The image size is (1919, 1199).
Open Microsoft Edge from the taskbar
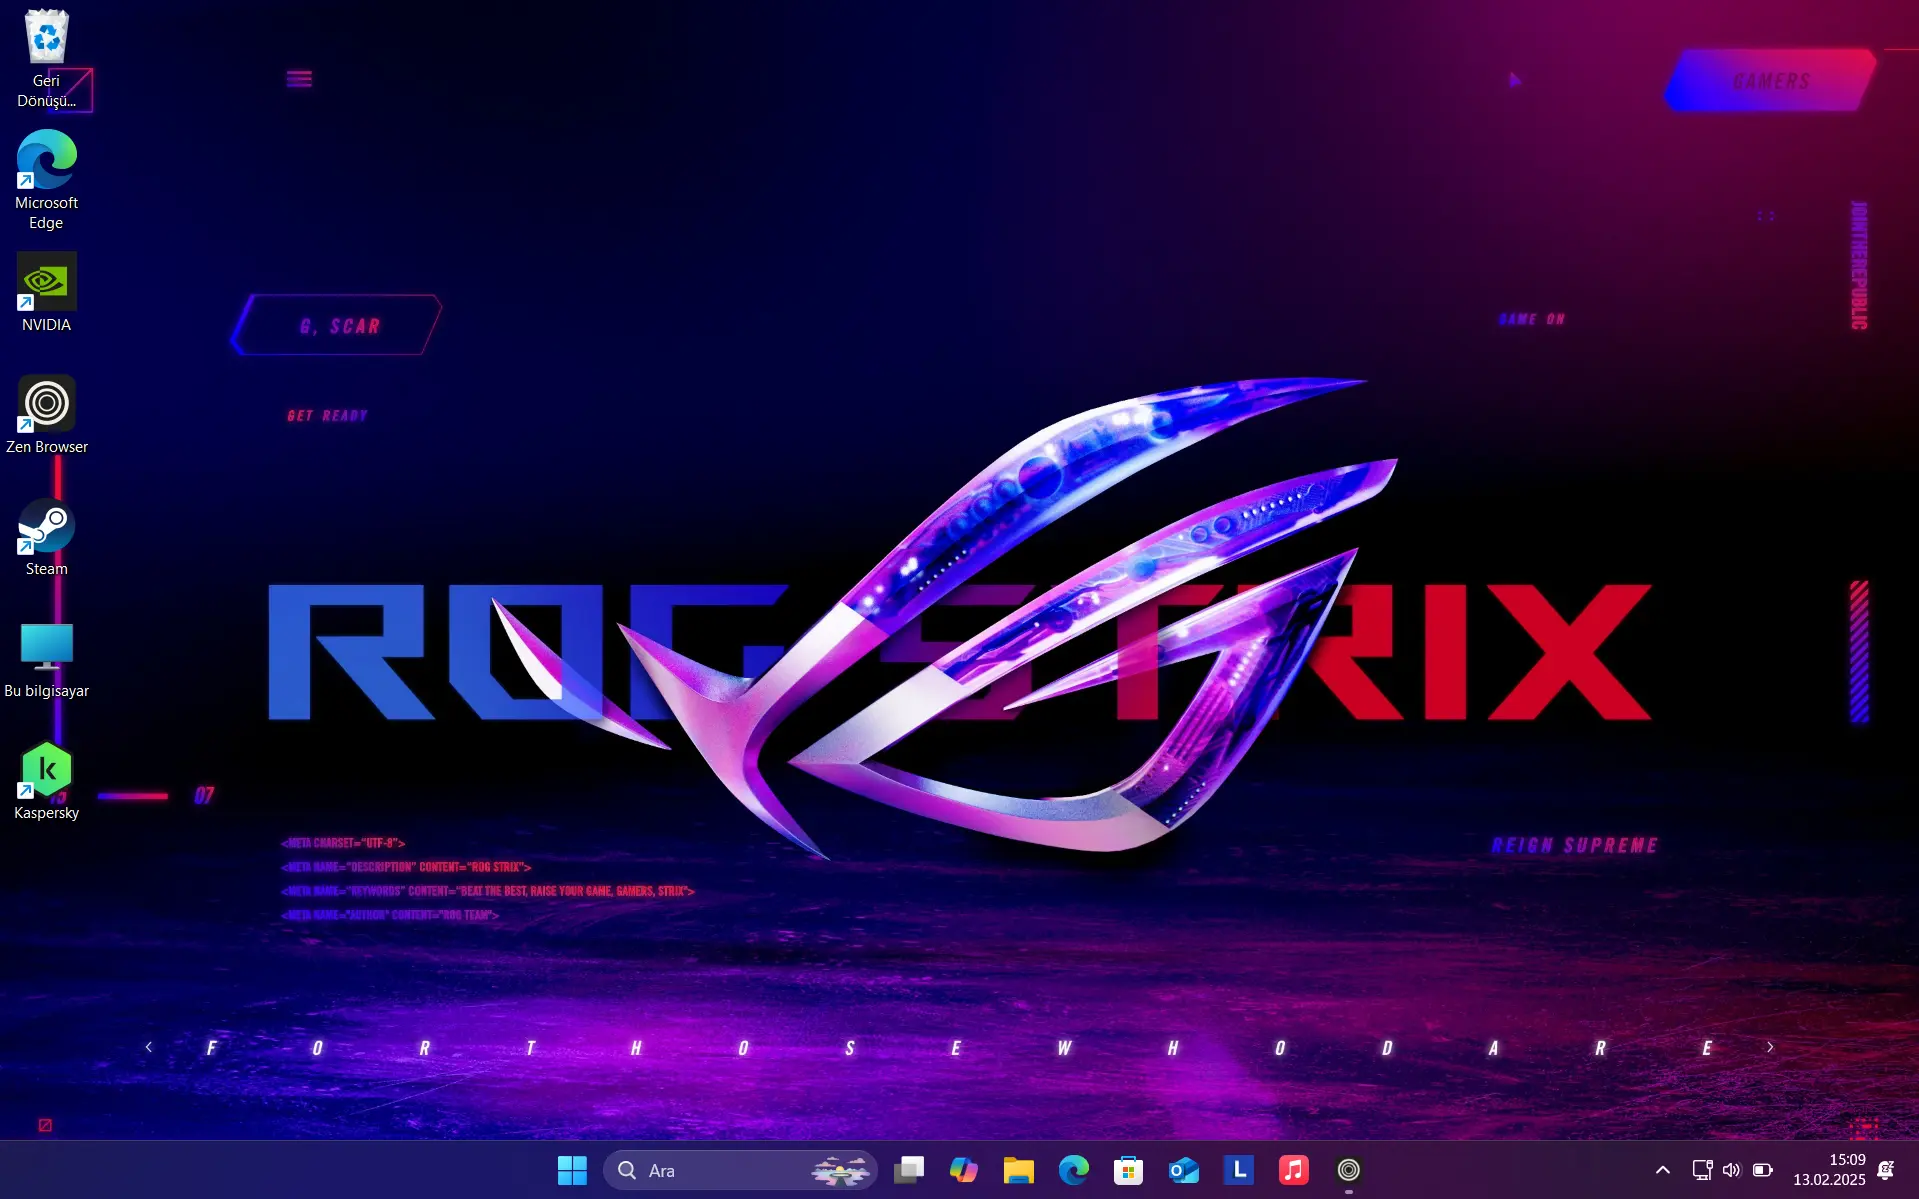tap(1073, 1170)
